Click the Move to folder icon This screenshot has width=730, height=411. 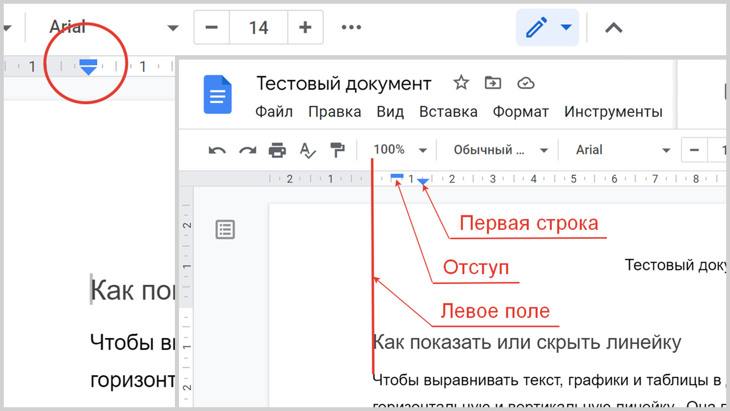tap(492, 83)
